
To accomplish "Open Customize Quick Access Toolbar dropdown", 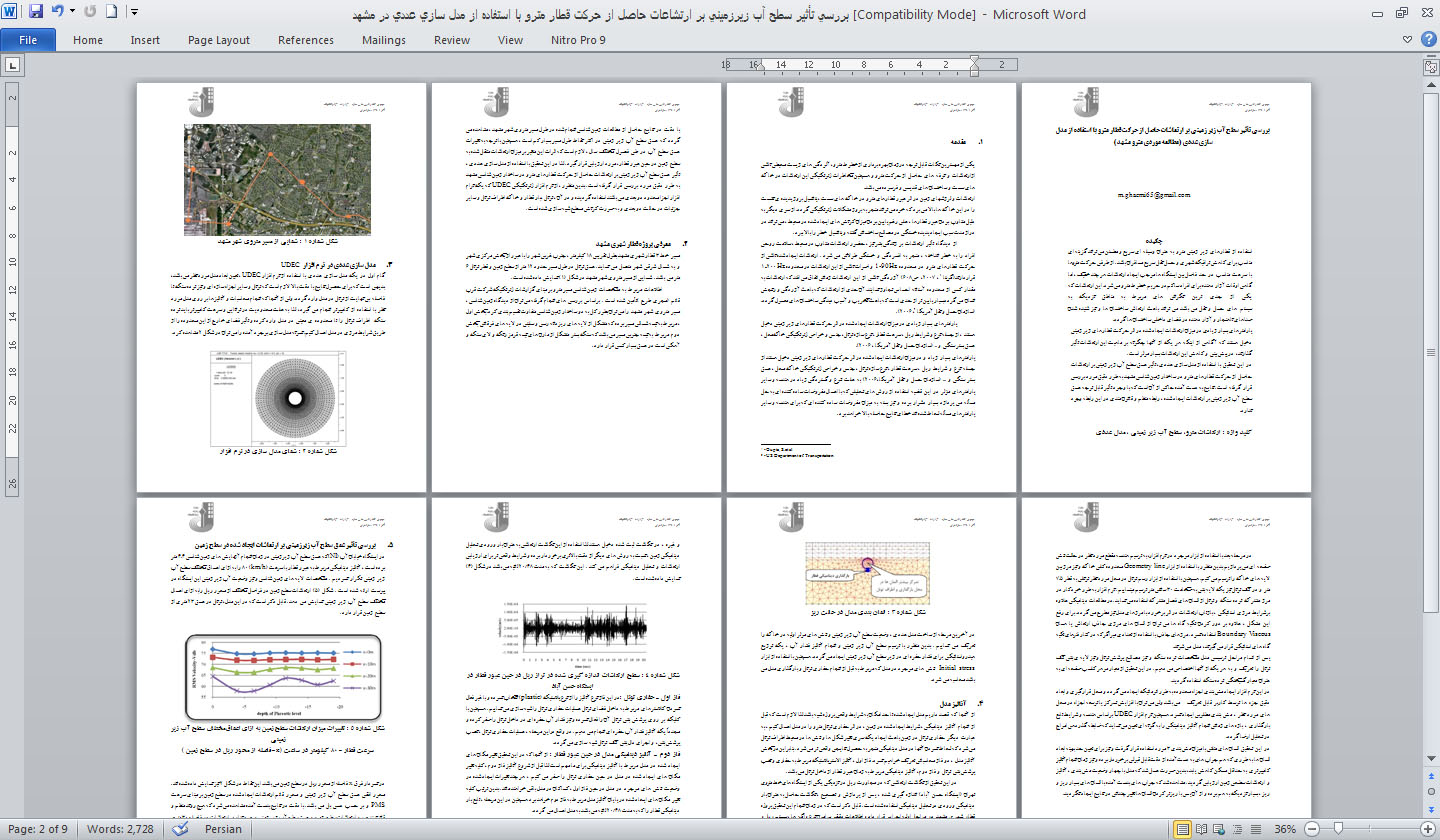I will tap(134, 12).
